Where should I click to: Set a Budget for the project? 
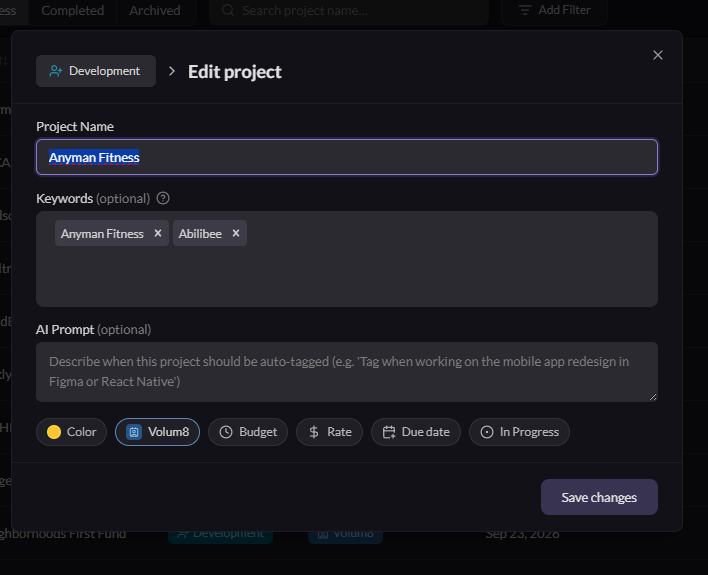(248, 432)
